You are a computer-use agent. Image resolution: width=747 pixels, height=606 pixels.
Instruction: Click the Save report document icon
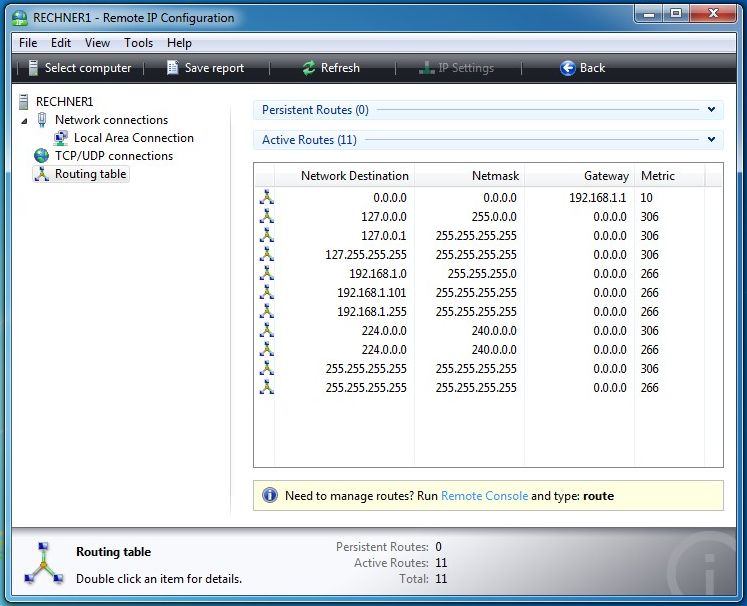pyautogui.click(x=172, y=68)
